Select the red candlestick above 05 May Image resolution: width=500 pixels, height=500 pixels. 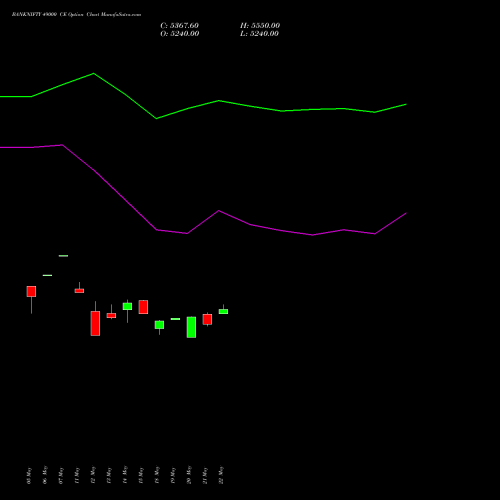click(x=31, y=291)
